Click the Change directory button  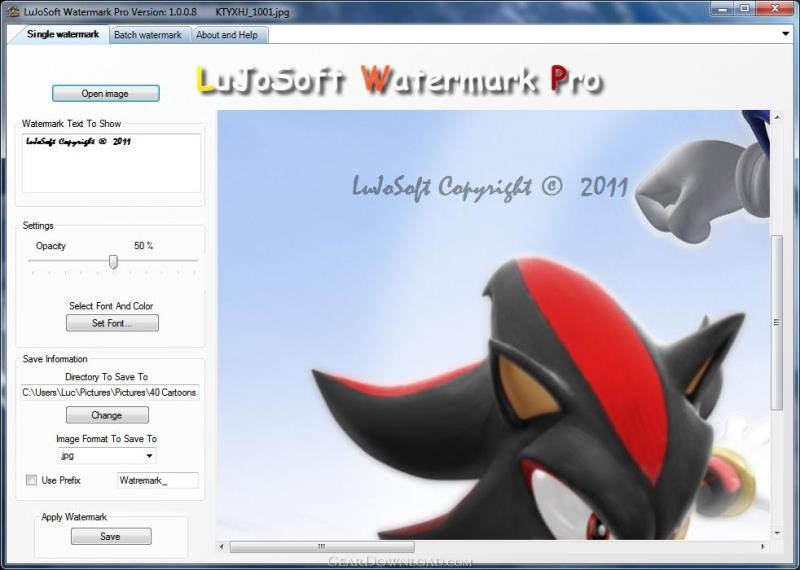coord(107,415)
